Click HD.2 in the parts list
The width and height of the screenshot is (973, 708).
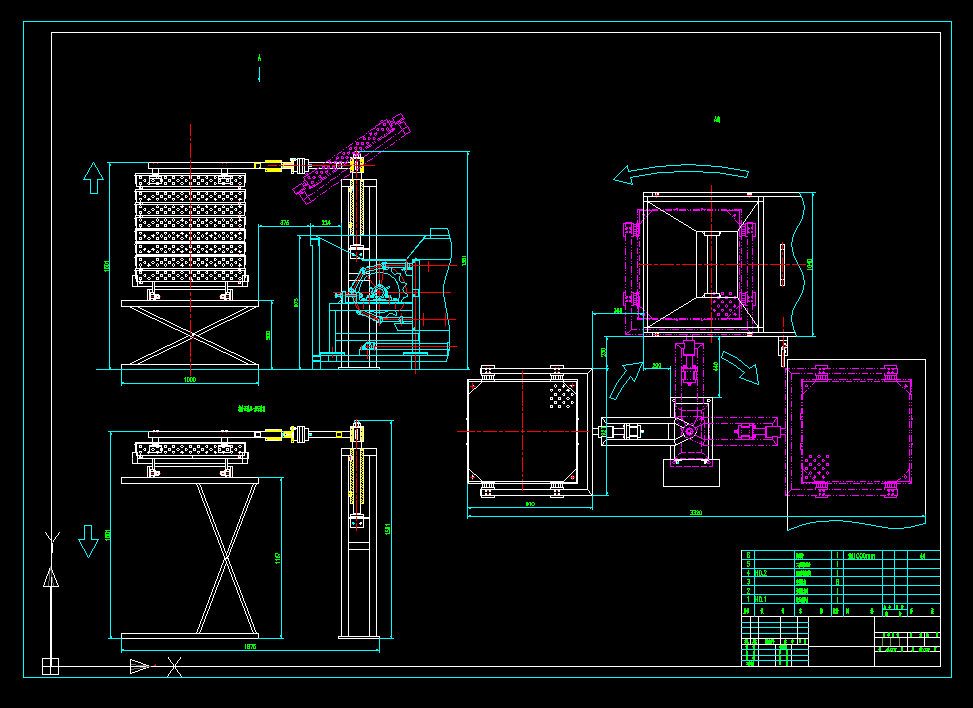tap(761, 573)
